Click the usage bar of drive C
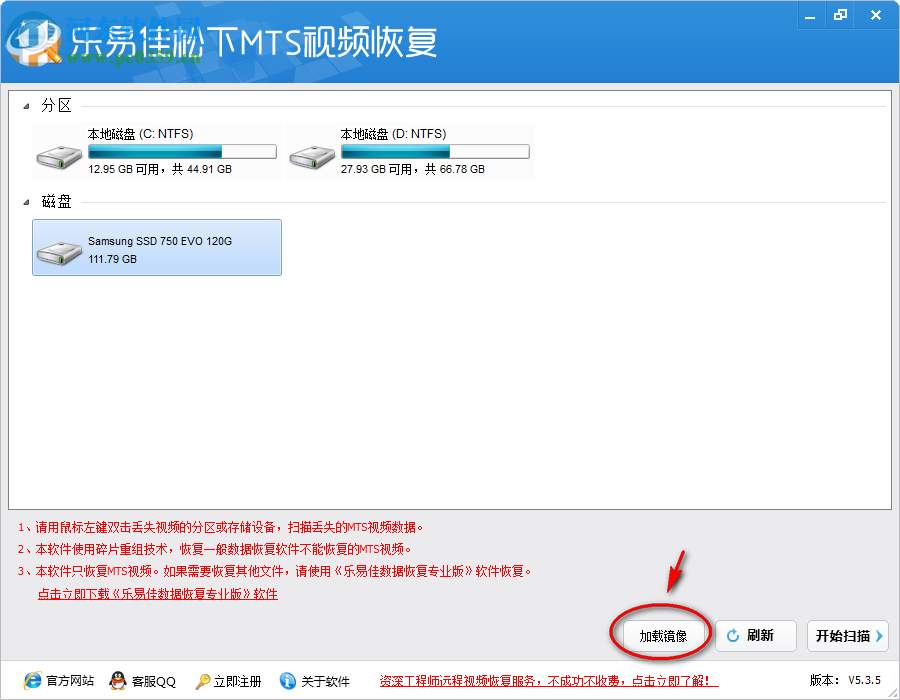The height and width of the screenshot is (700, 900). point(180,150)
